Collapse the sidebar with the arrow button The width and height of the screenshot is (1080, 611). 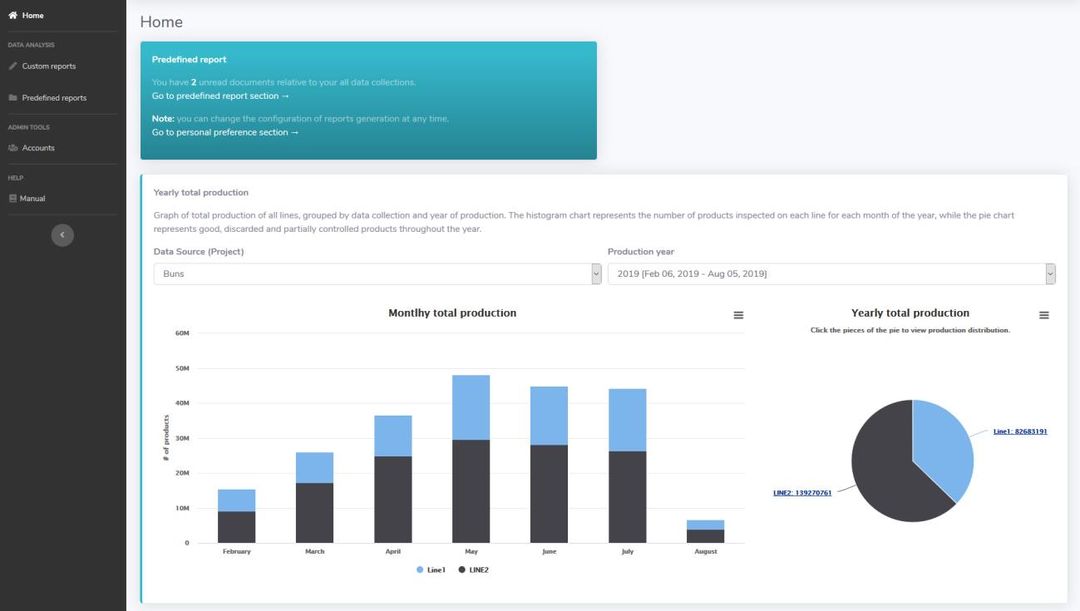pyautogui.click(x=62, y=234)
